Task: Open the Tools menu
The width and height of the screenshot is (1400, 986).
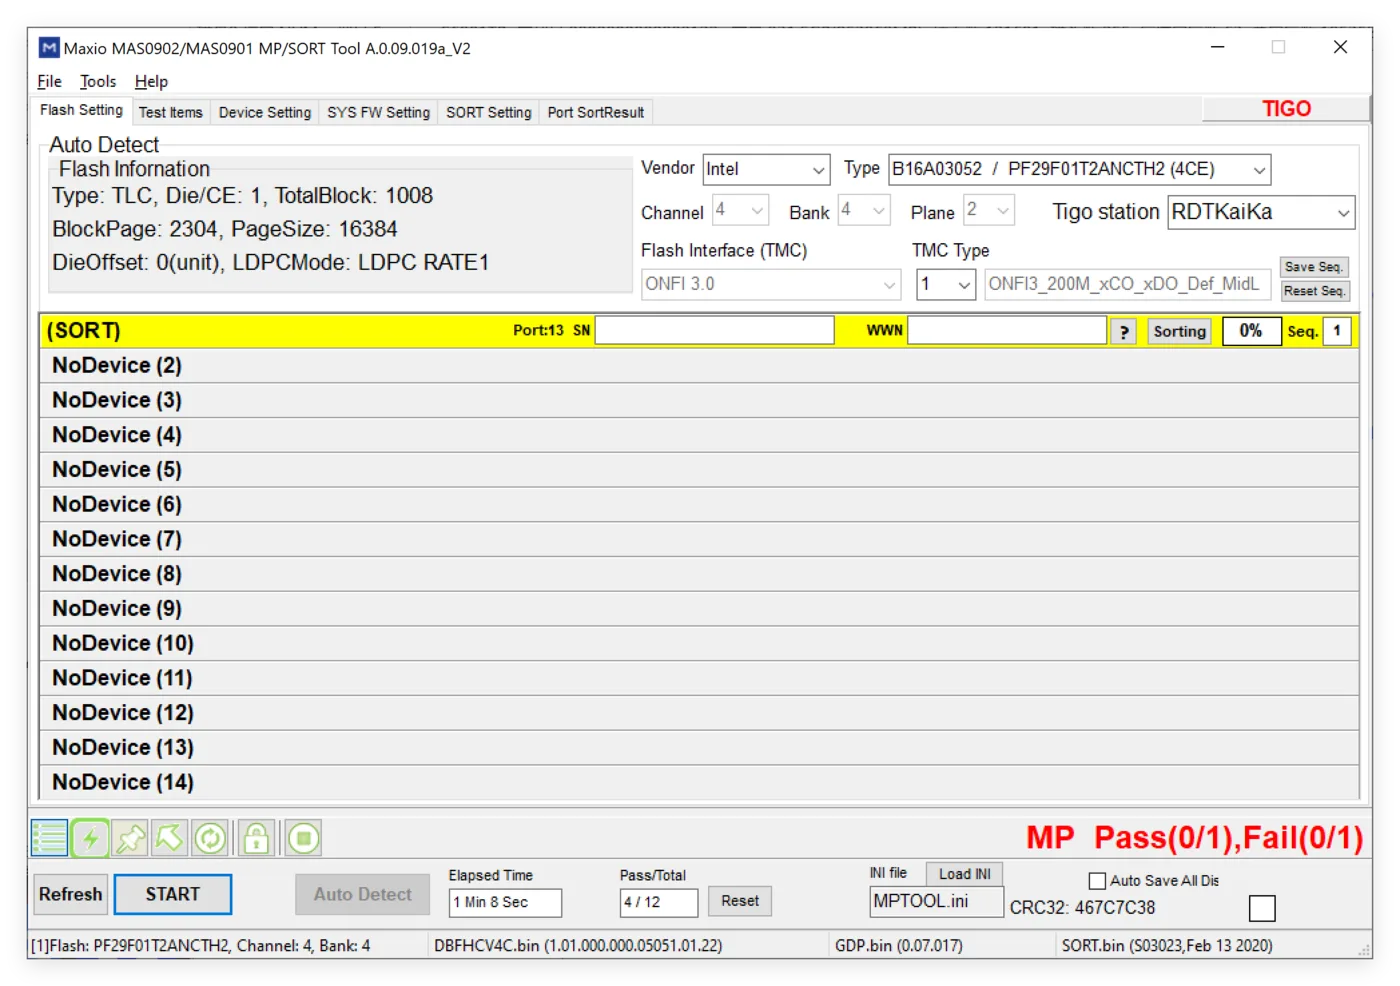Action: (98, 82)
